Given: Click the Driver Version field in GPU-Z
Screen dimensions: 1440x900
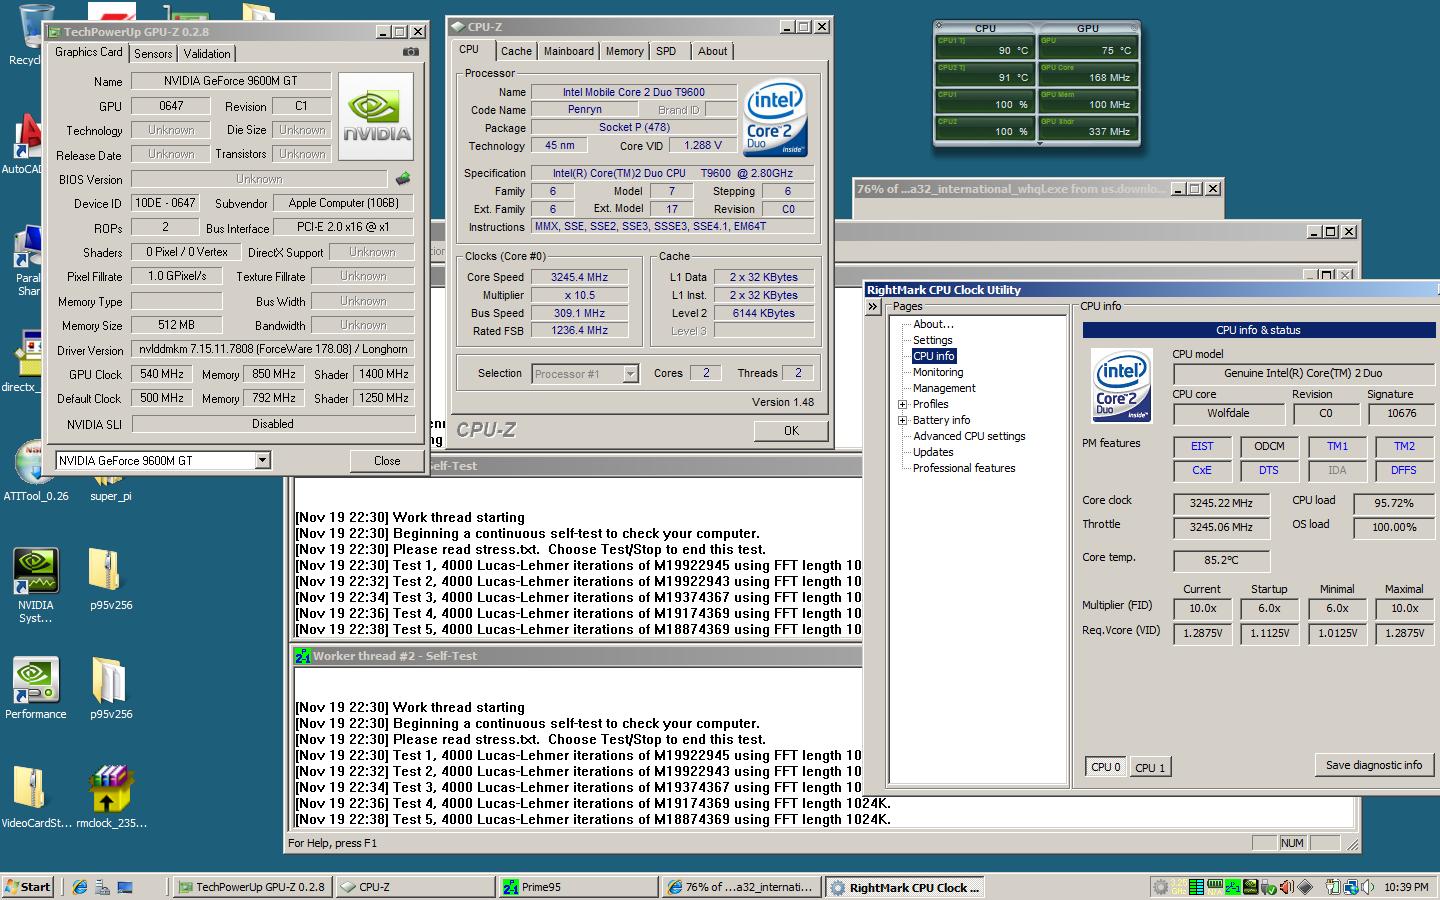Looking at the screenshot, I should [273, 349].
